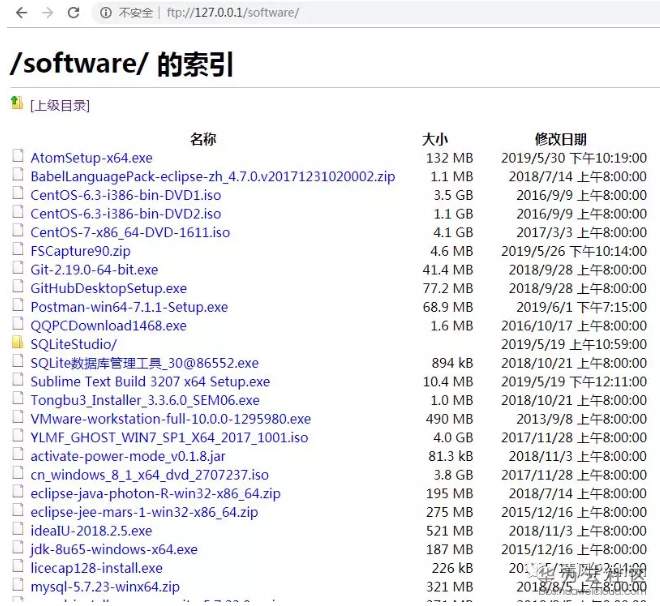Click Postman-win64-7.1.1-Setup.exe link
The width and height of the screenshot is (660, 606).
[129, 307]
